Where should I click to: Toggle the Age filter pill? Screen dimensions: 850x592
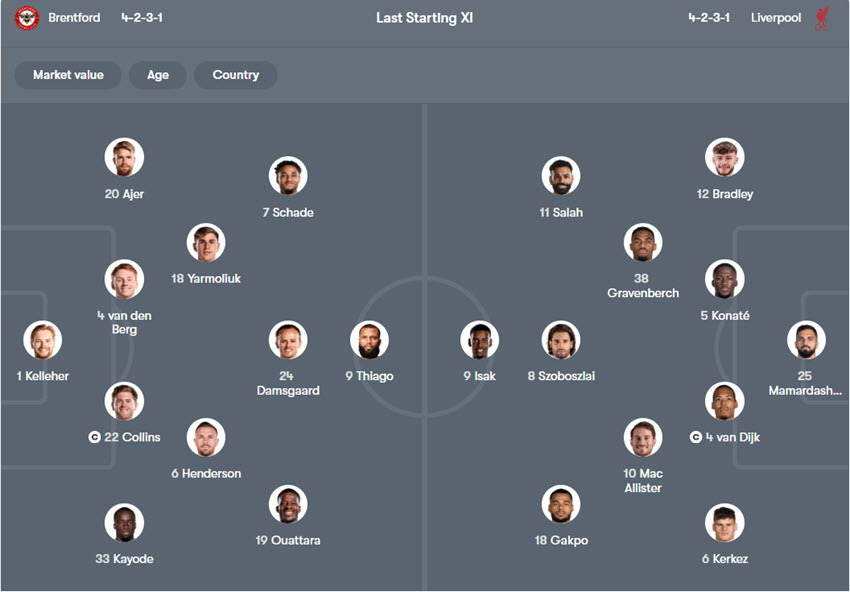click(x=158, y=75)
